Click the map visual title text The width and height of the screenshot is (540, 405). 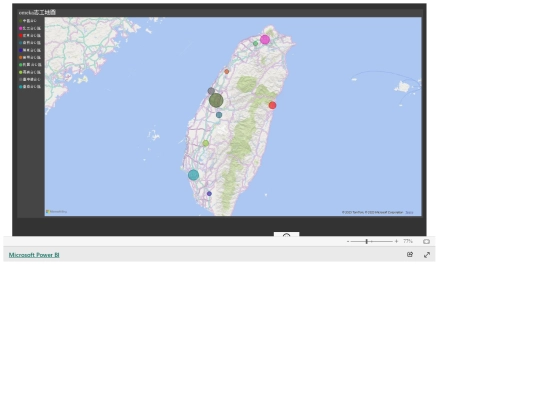pos(37,12)
